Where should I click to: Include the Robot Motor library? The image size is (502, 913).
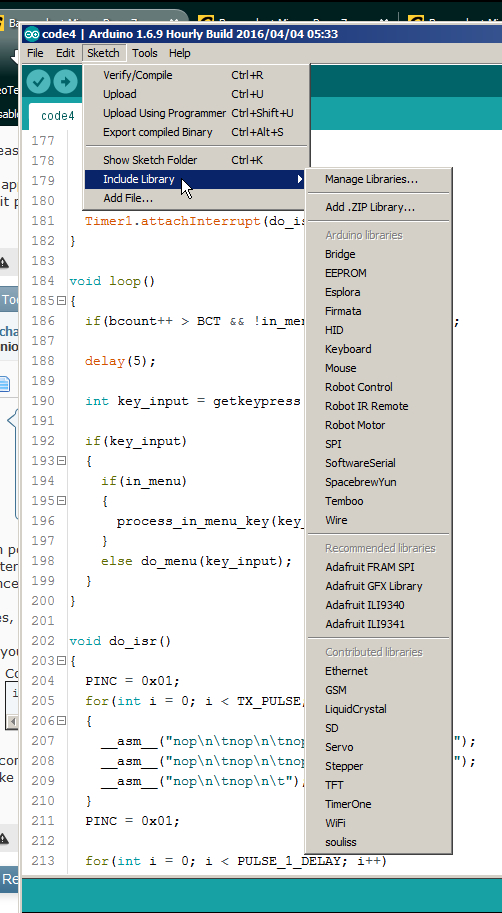(x=379, y=425)
